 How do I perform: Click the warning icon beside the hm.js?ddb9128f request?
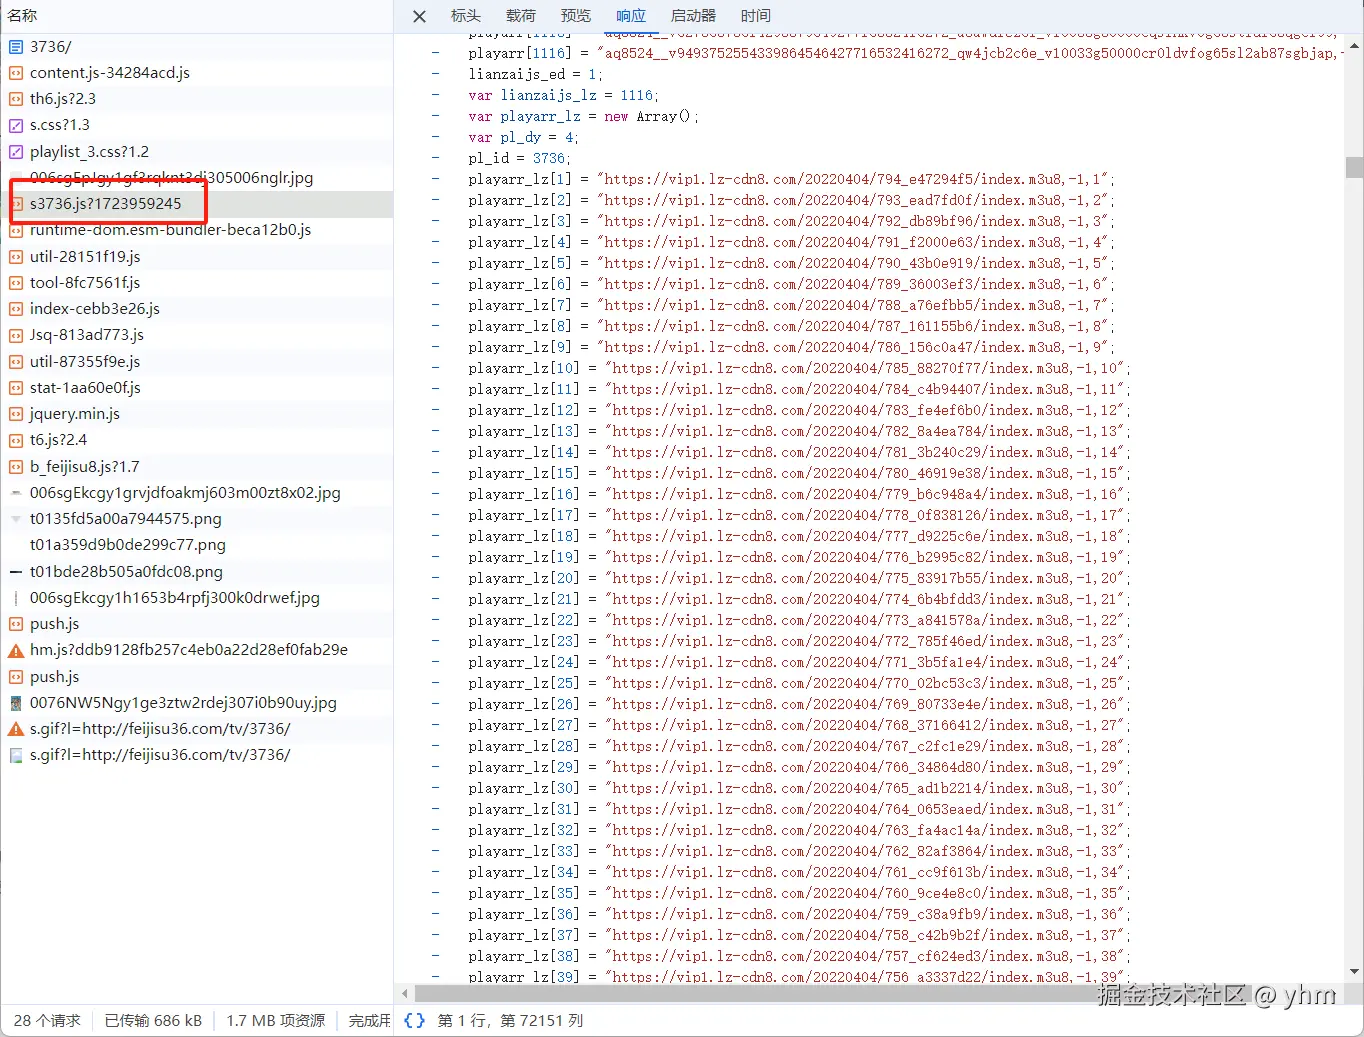(16, 650)
